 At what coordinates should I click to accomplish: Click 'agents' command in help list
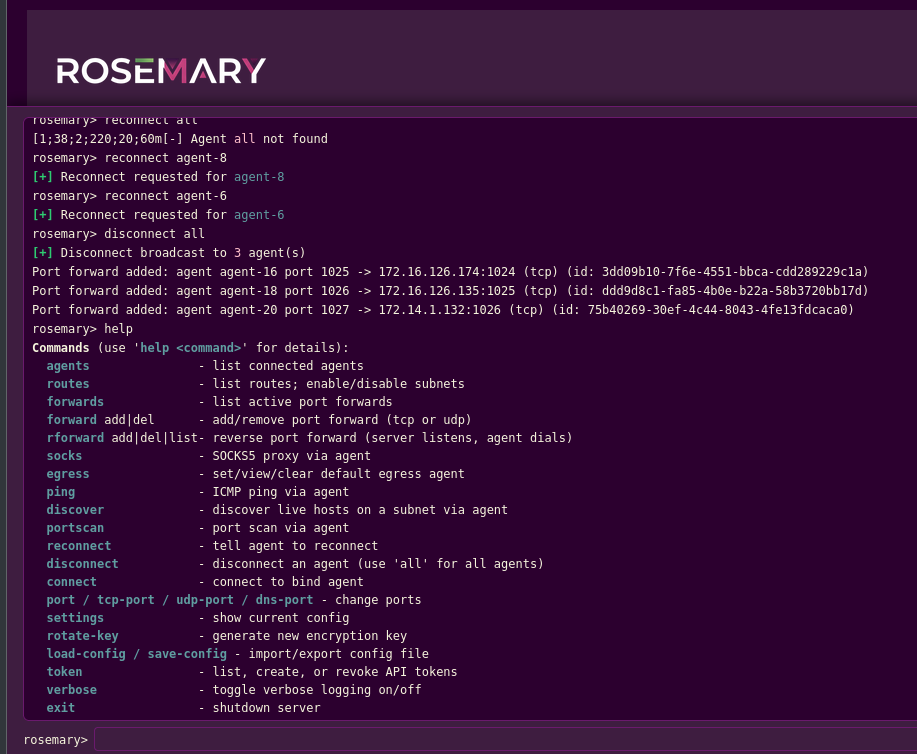tap(68, 366)
